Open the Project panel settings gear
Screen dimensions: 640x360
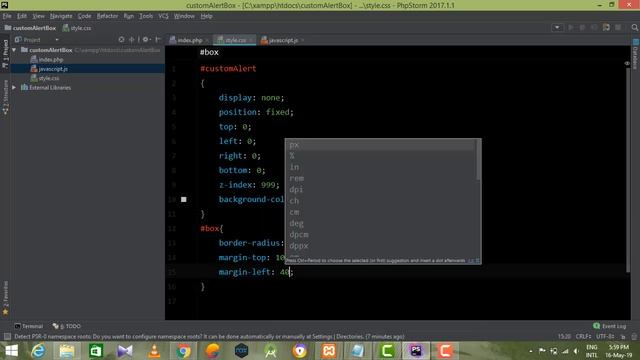pyautogui.click(x=145, y=40)
